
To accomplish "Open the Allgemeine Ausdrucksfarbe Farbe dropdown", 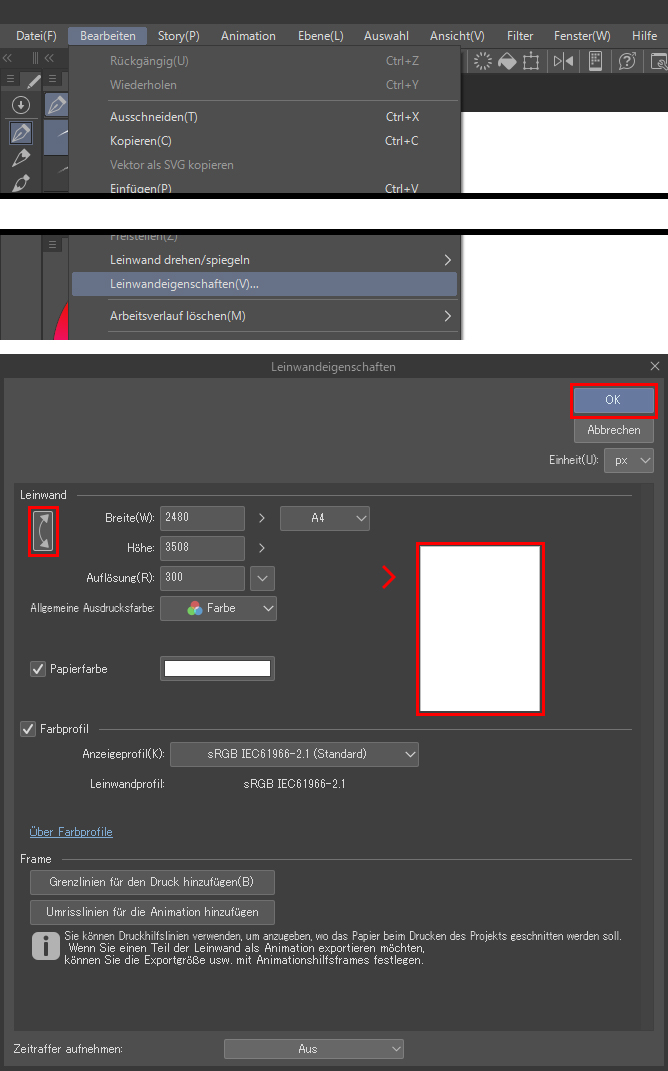I will pos(219,609).
